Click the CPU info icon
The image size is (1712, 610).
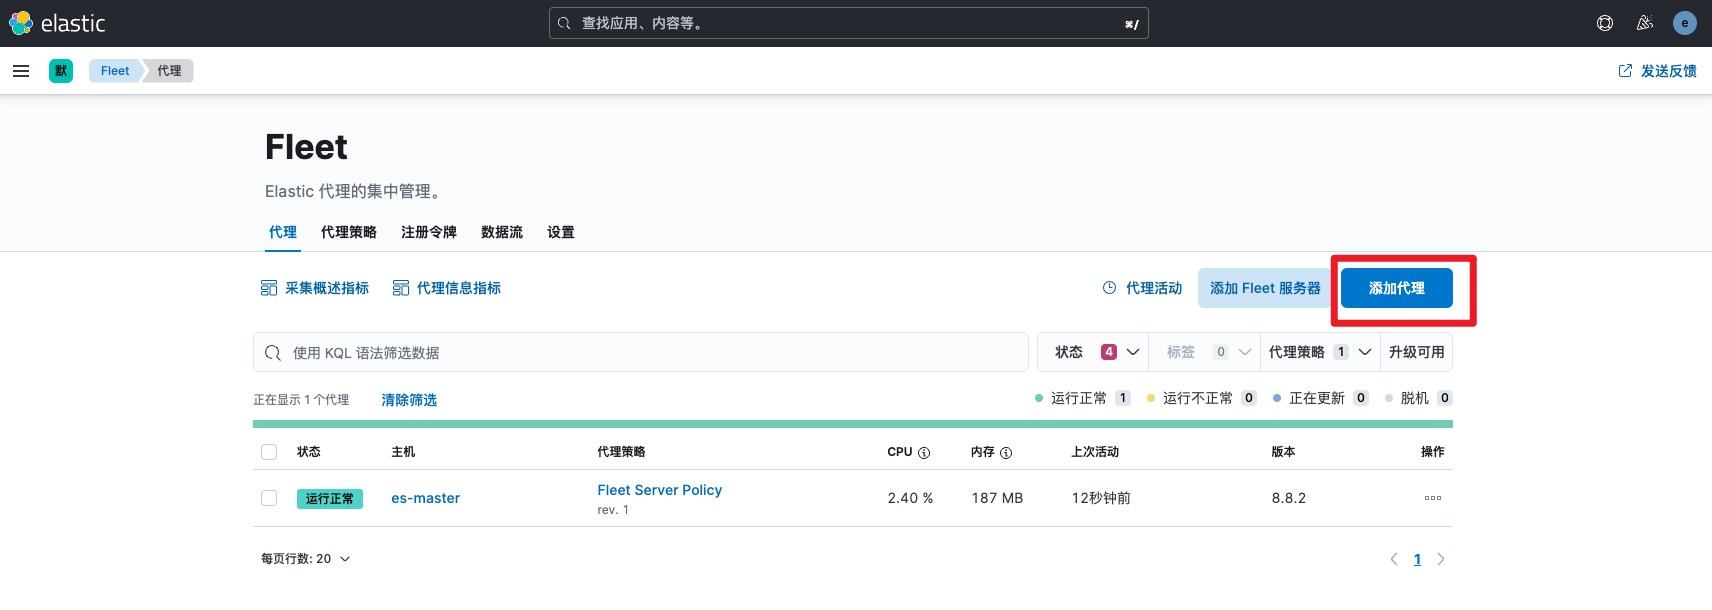[x=924, y=453]
